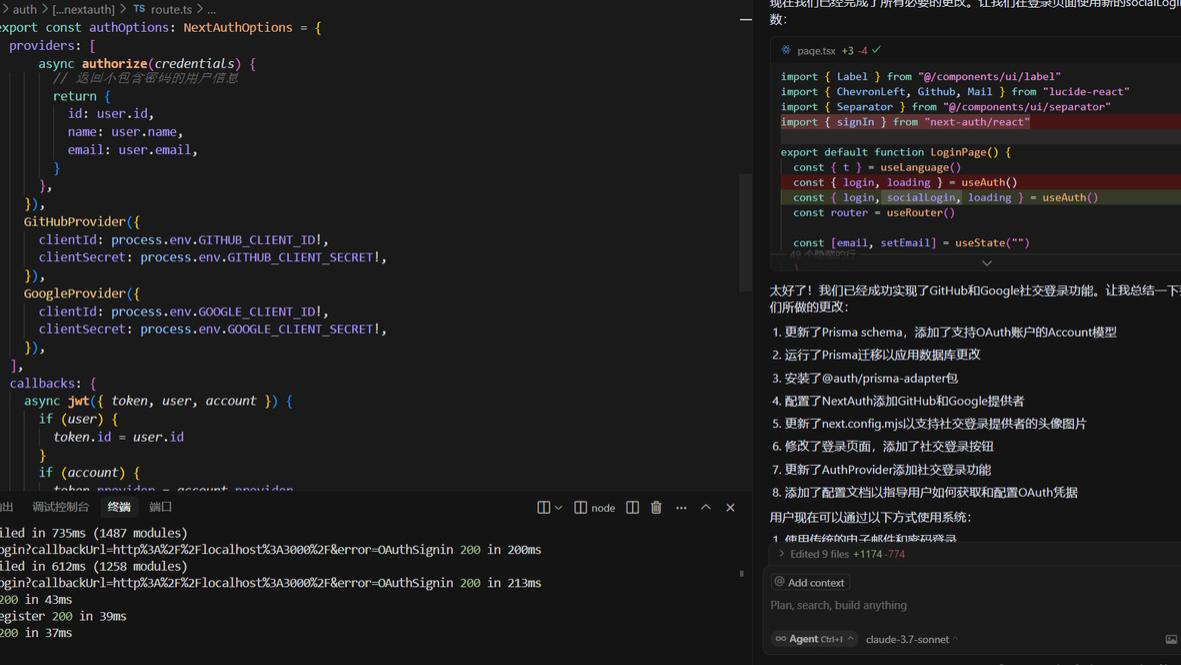Switch to the 调试控制台 tab
The width and height of the screenshot is (1181, 665).
60,507
